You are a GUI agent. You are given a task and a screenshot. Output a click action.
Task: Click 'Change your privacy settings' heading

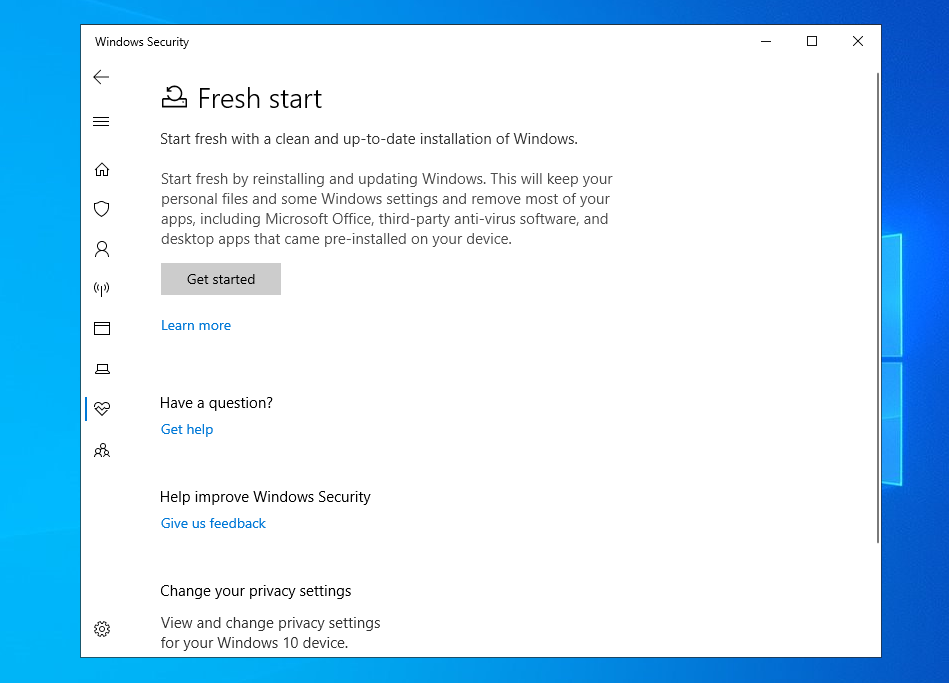click(255, 591)
